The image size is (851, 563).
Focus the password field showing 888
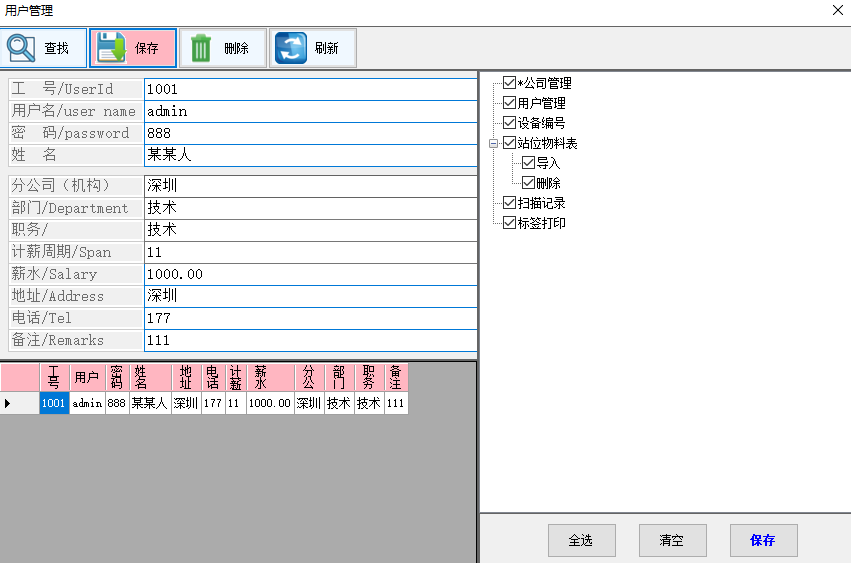[x=310, y=133]
